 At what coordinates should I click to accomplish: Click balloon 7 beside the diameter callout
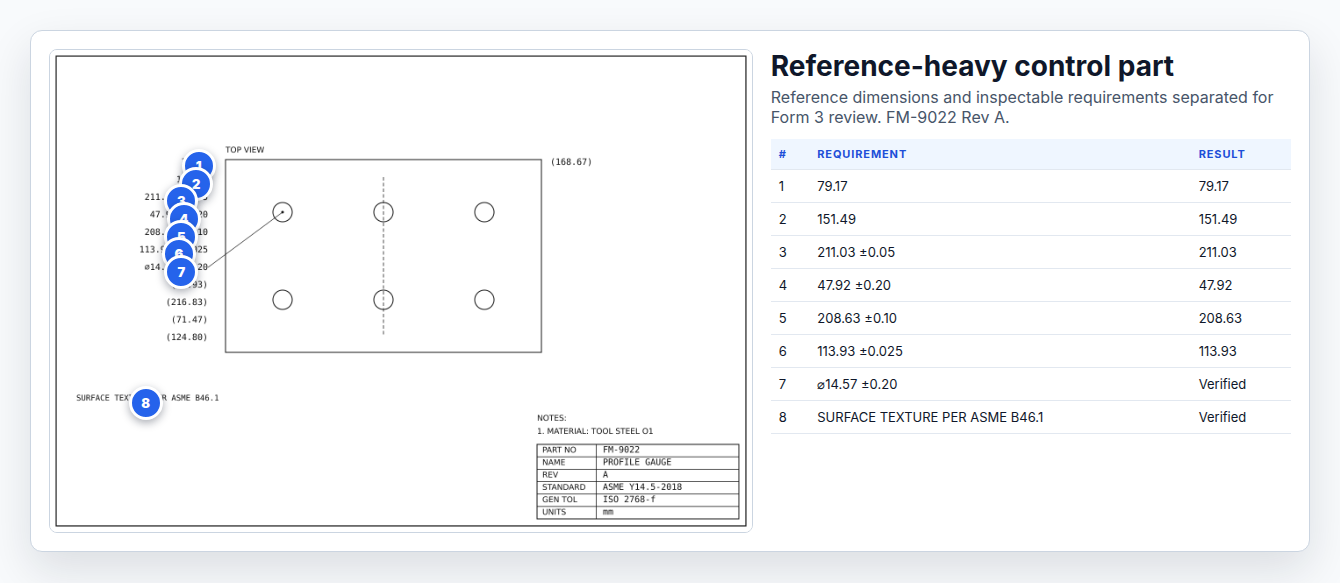[181, 271]
